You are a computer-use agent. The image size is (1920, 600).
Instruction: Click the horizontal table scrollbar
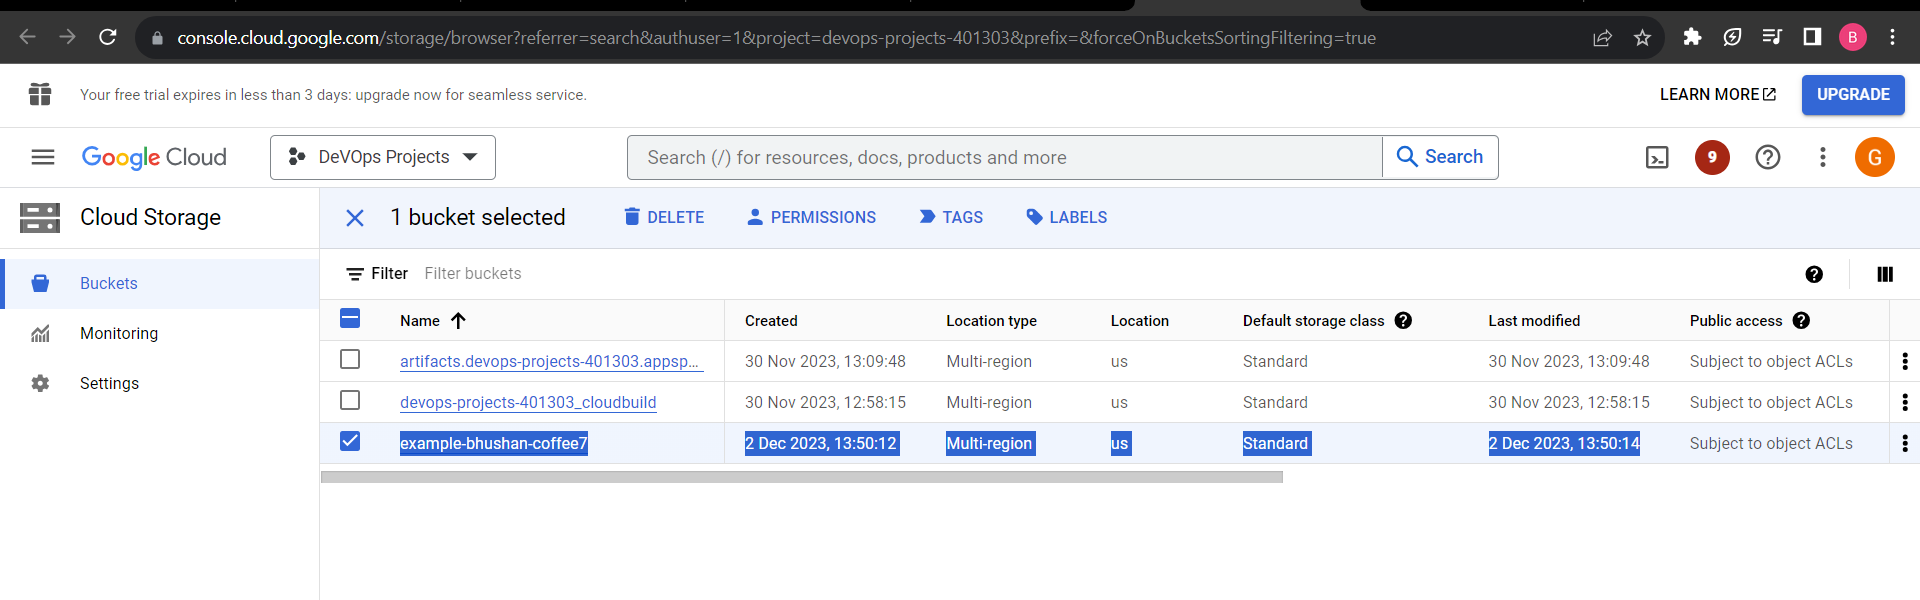pos(801,477)
